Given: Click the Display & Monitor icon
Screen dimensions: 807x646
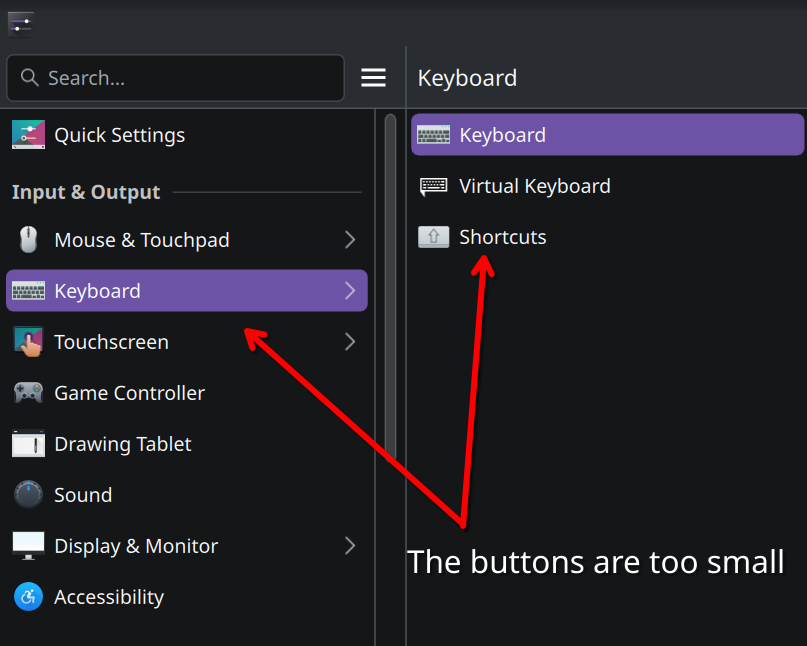Looking at the screenshot, I should (28, 546).
